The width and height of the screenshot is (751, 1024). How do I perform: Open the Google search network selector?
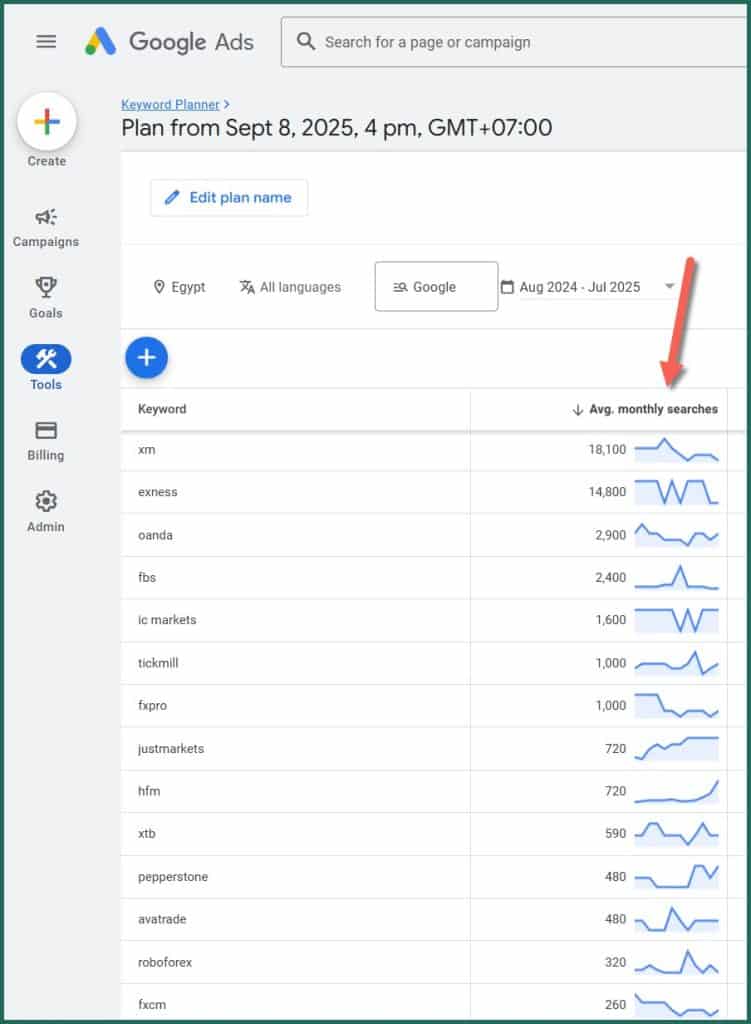[x=436, y=287]
